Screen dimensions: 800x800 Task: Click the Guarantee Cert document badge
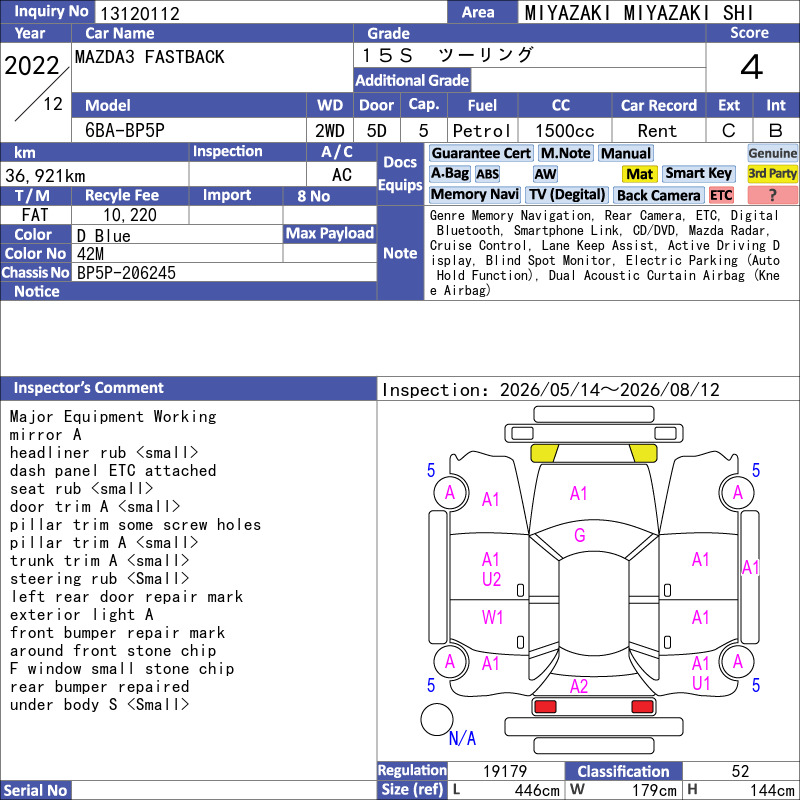coord(481,154)
